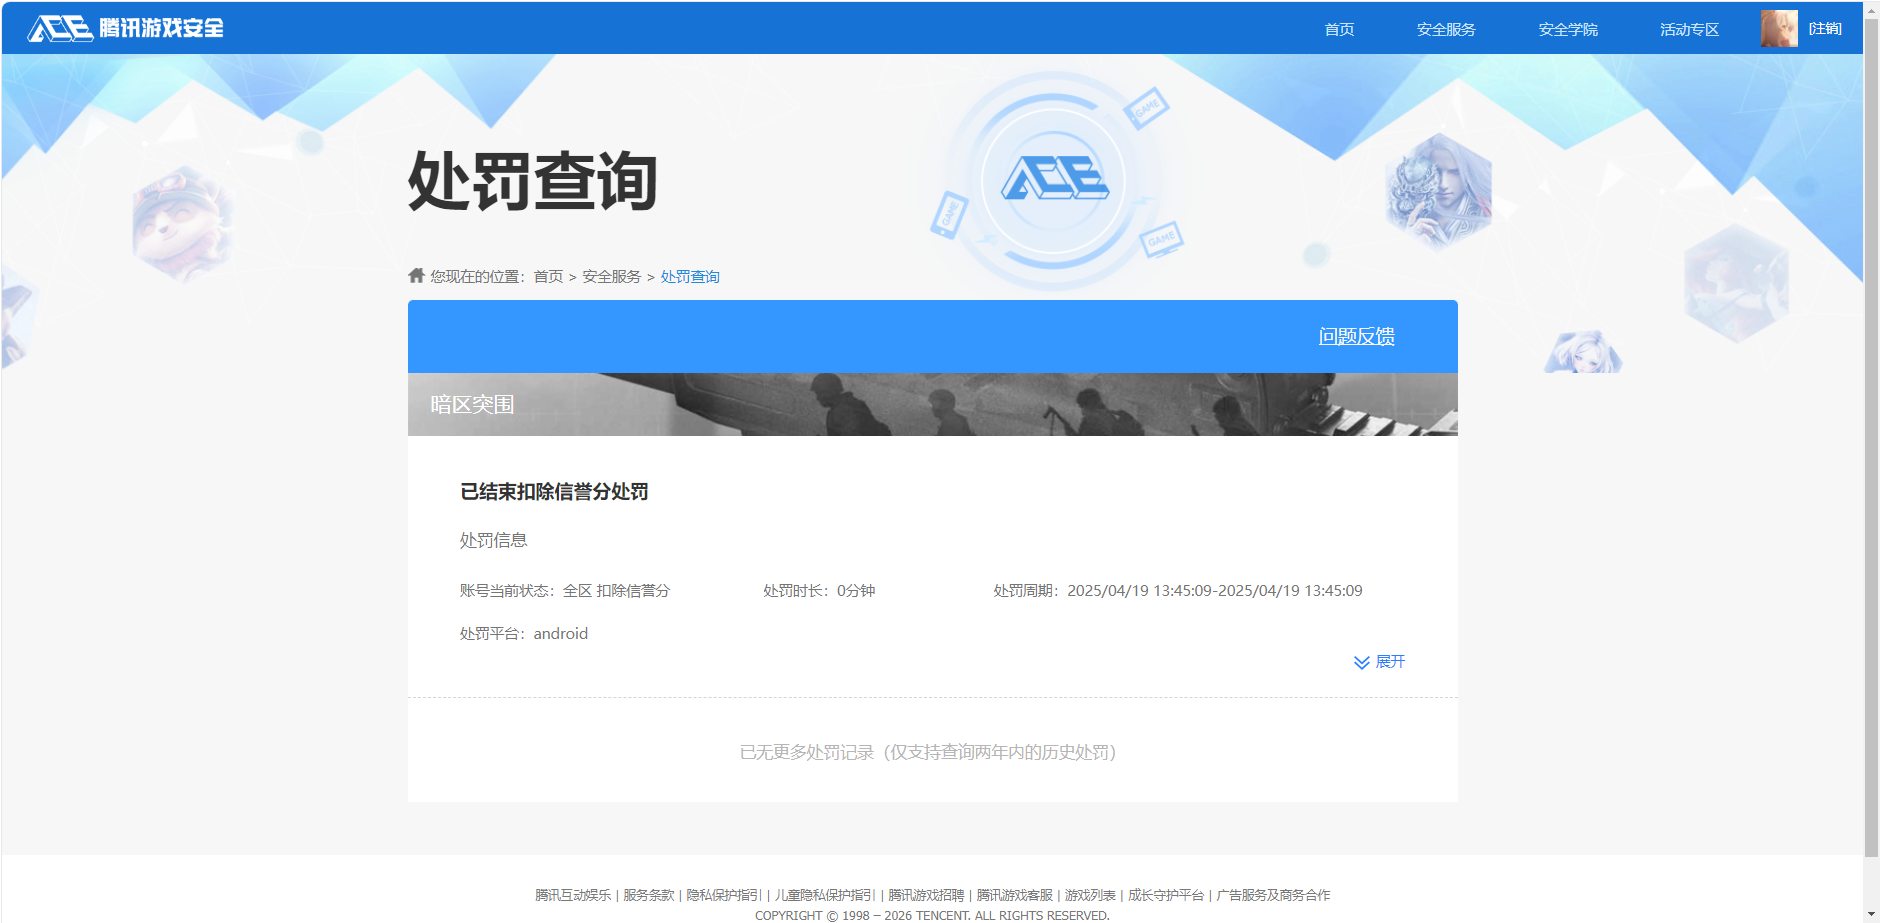Go to 首页 from the top navigation
Viewport: 1880px width, 923px height.
coord(1338,28)
